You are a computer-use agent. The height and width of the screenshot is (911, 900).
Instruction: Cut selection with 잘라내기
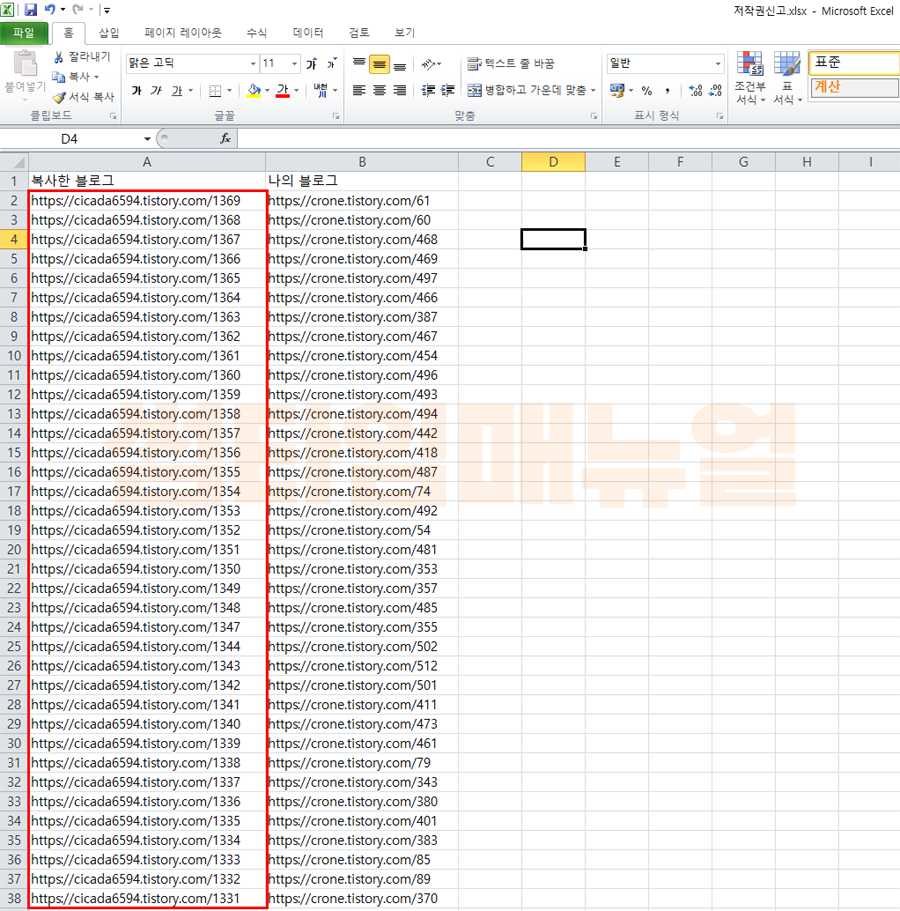tap(82, 57)
